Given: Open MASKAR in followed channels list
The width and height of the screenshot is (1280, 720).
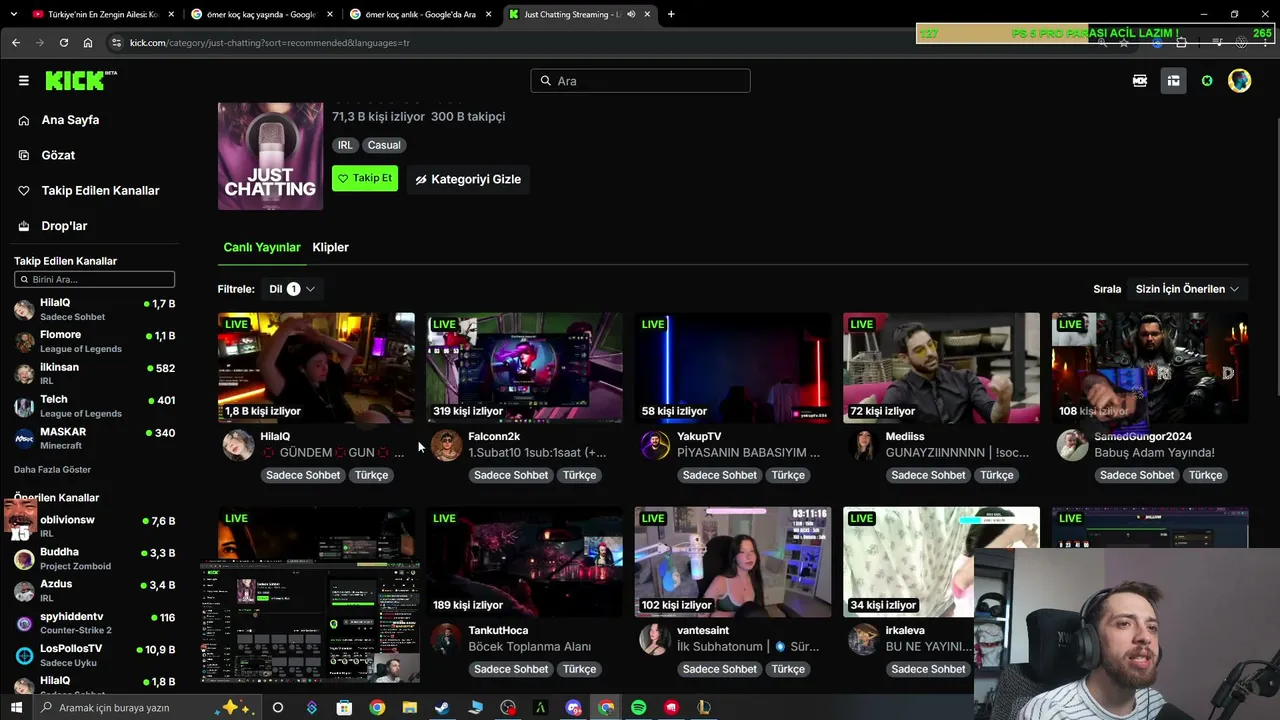Looking at the screenshot, I should tap(95, 438).
